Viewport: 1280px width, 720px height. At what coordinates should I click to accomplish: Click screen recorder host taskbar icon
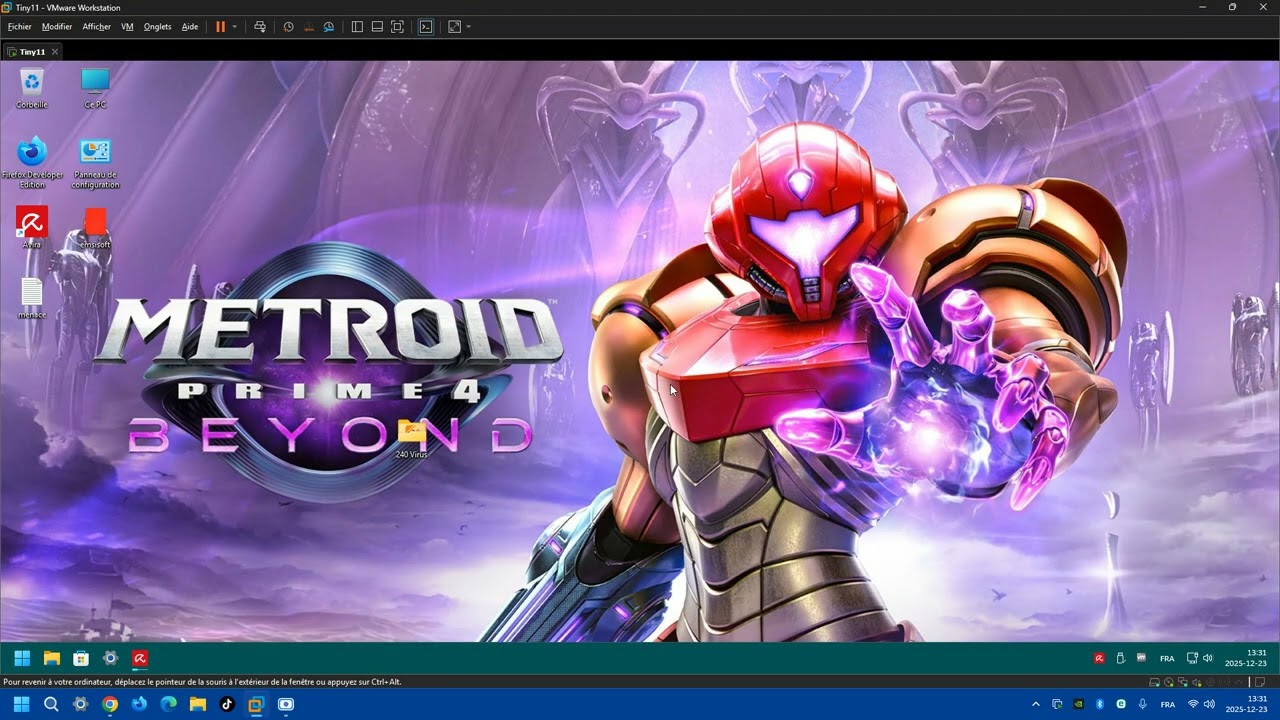(286, 704)
